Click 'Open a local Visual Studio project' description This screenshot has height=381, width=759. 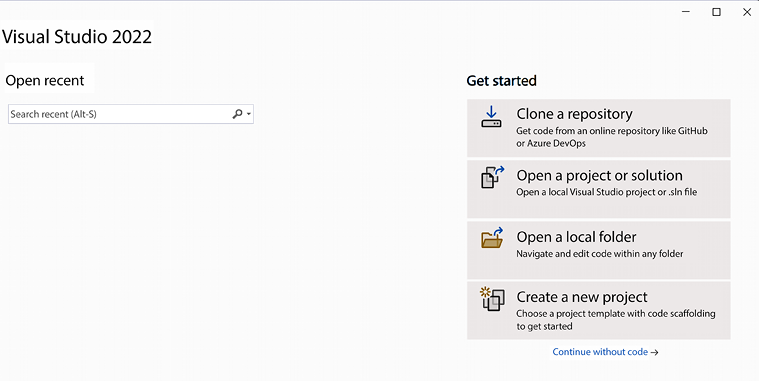click(x=607, y=192)
